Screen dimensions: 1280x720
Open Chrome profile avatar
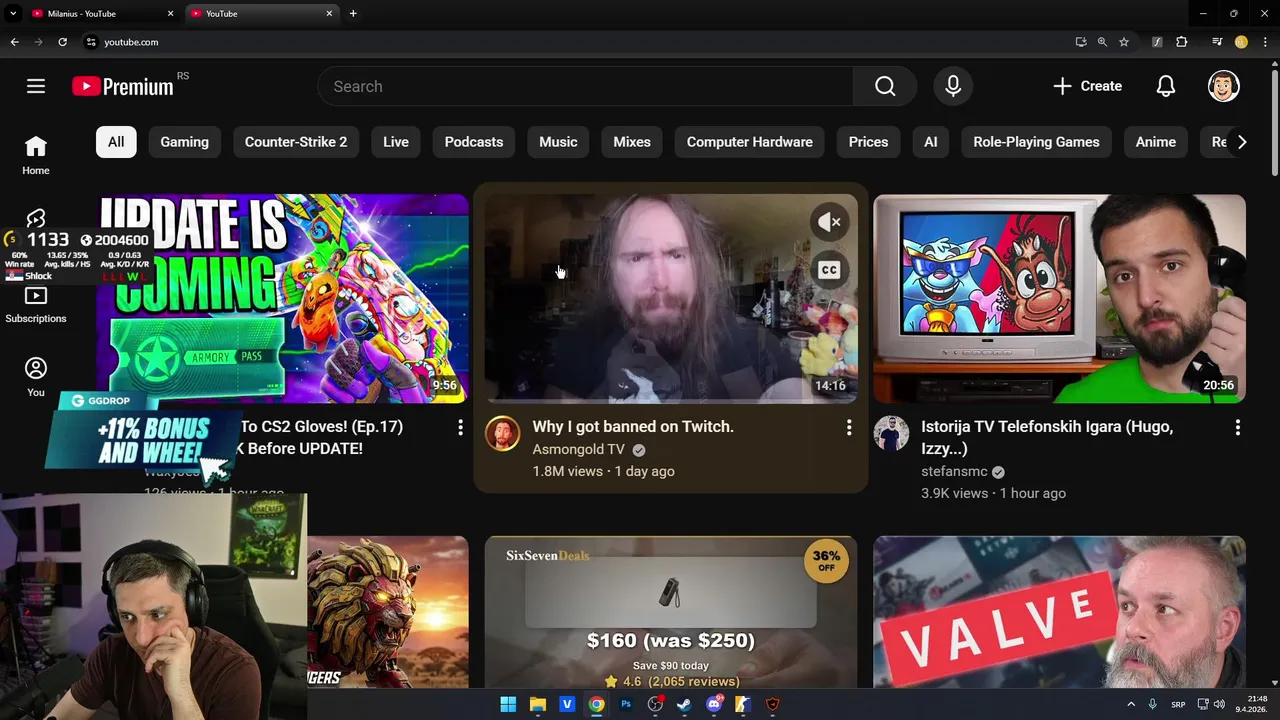(1241, 42)
